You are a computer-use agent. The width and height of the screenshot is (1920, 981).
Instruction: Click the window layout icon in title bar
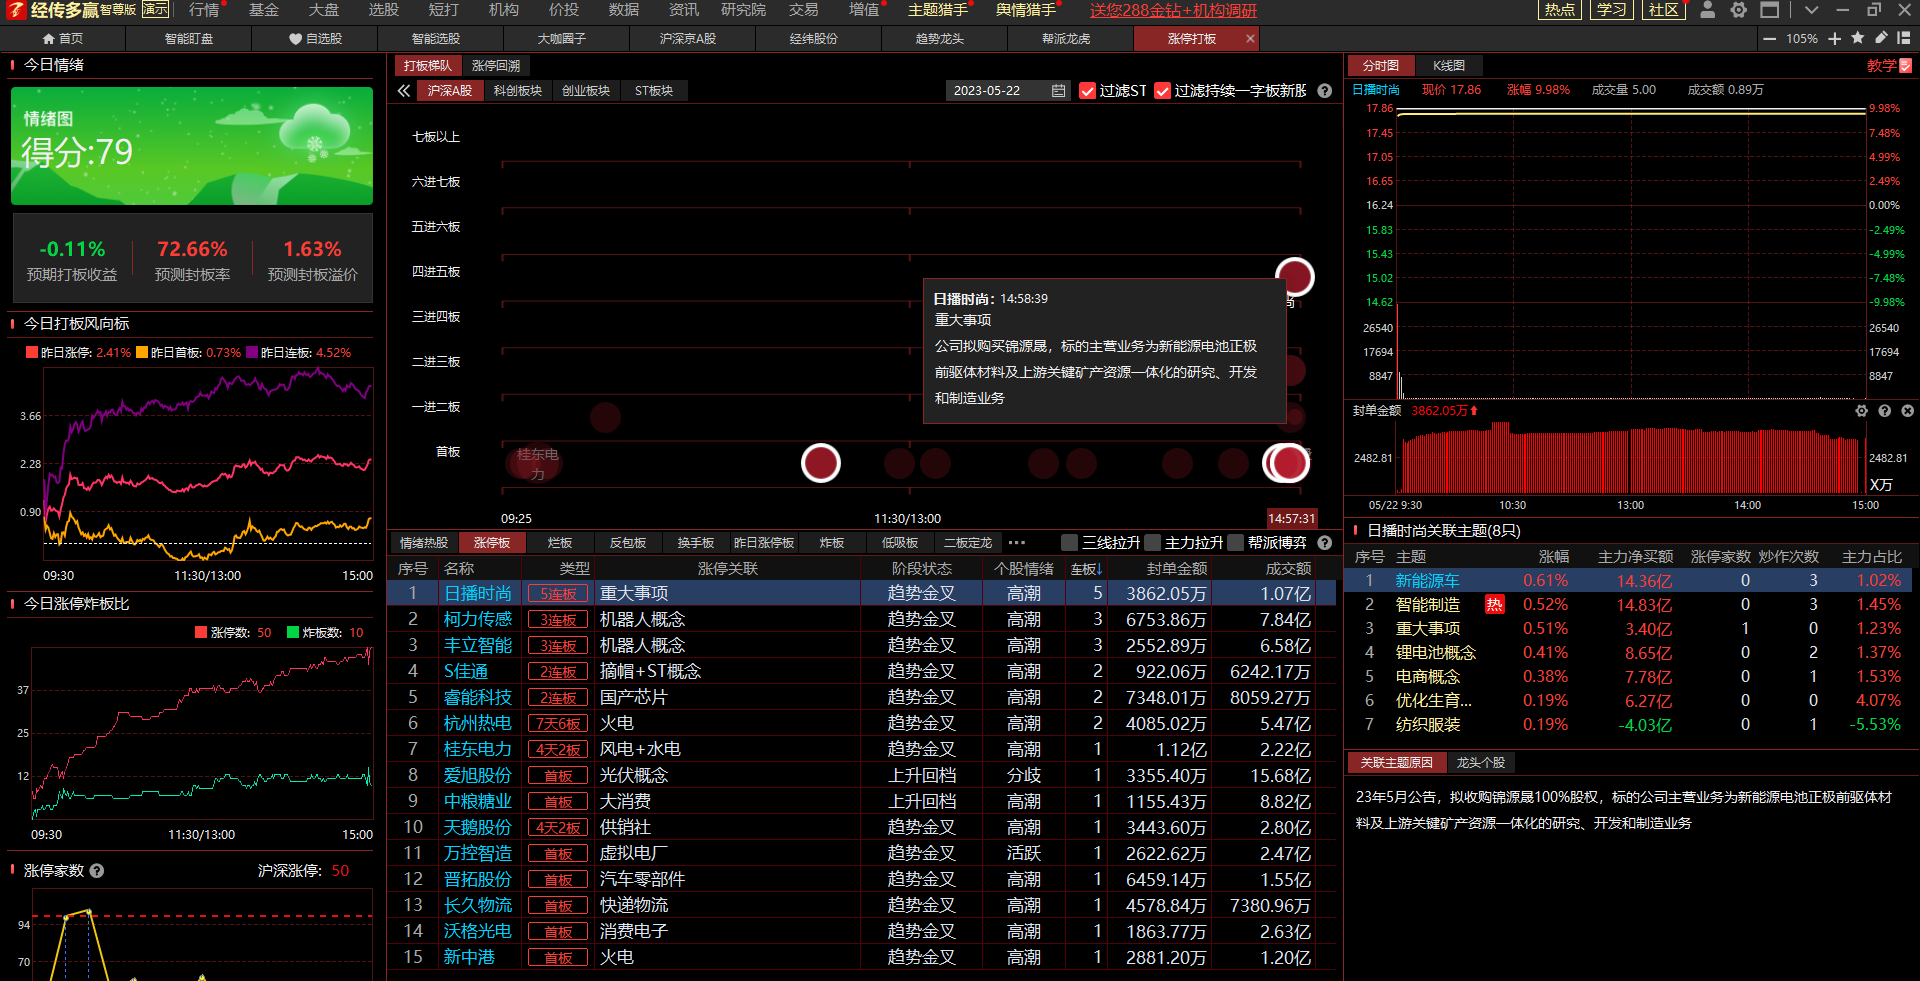click(1770, 10)
